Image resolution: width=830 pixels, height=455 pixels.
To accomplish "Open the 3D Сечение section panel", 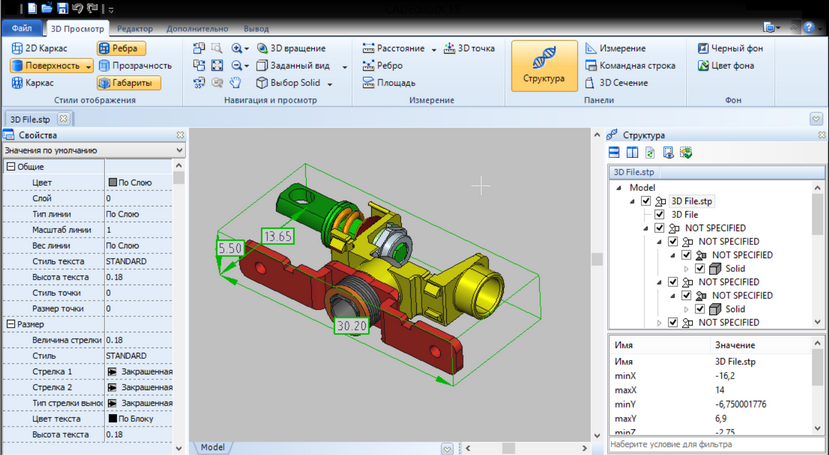I will click(624, 83).
